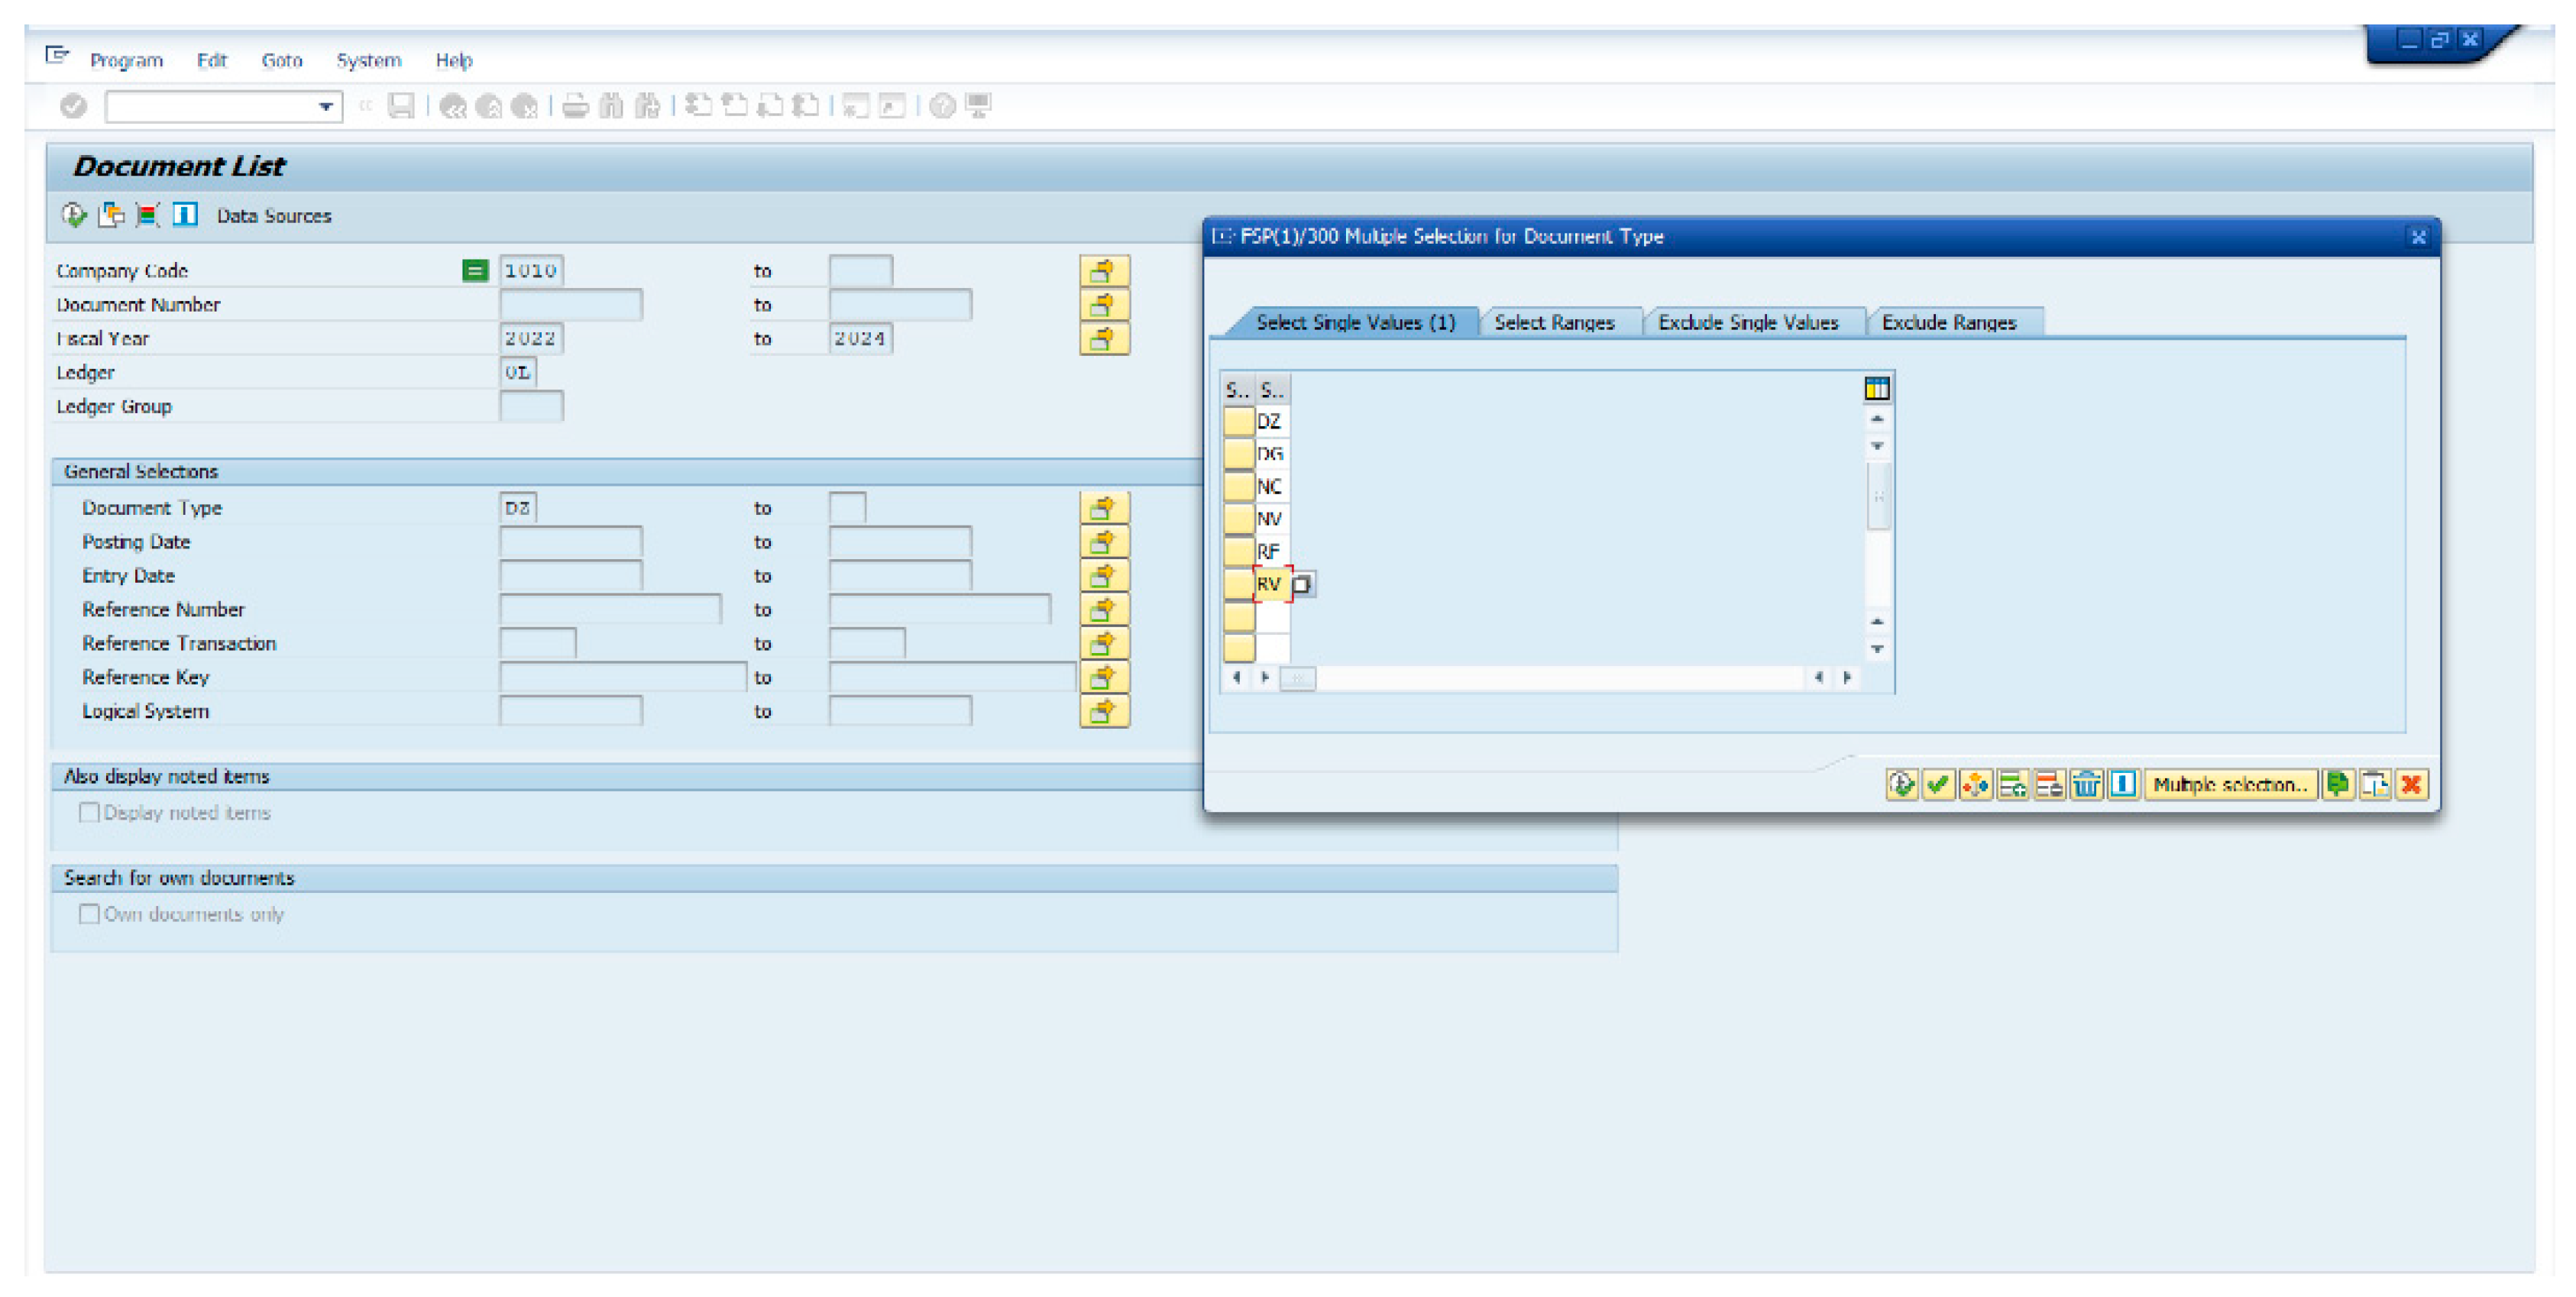
Task: Click the popup grid vertical scrollbar handle
Action: [x=1877, y=496]
